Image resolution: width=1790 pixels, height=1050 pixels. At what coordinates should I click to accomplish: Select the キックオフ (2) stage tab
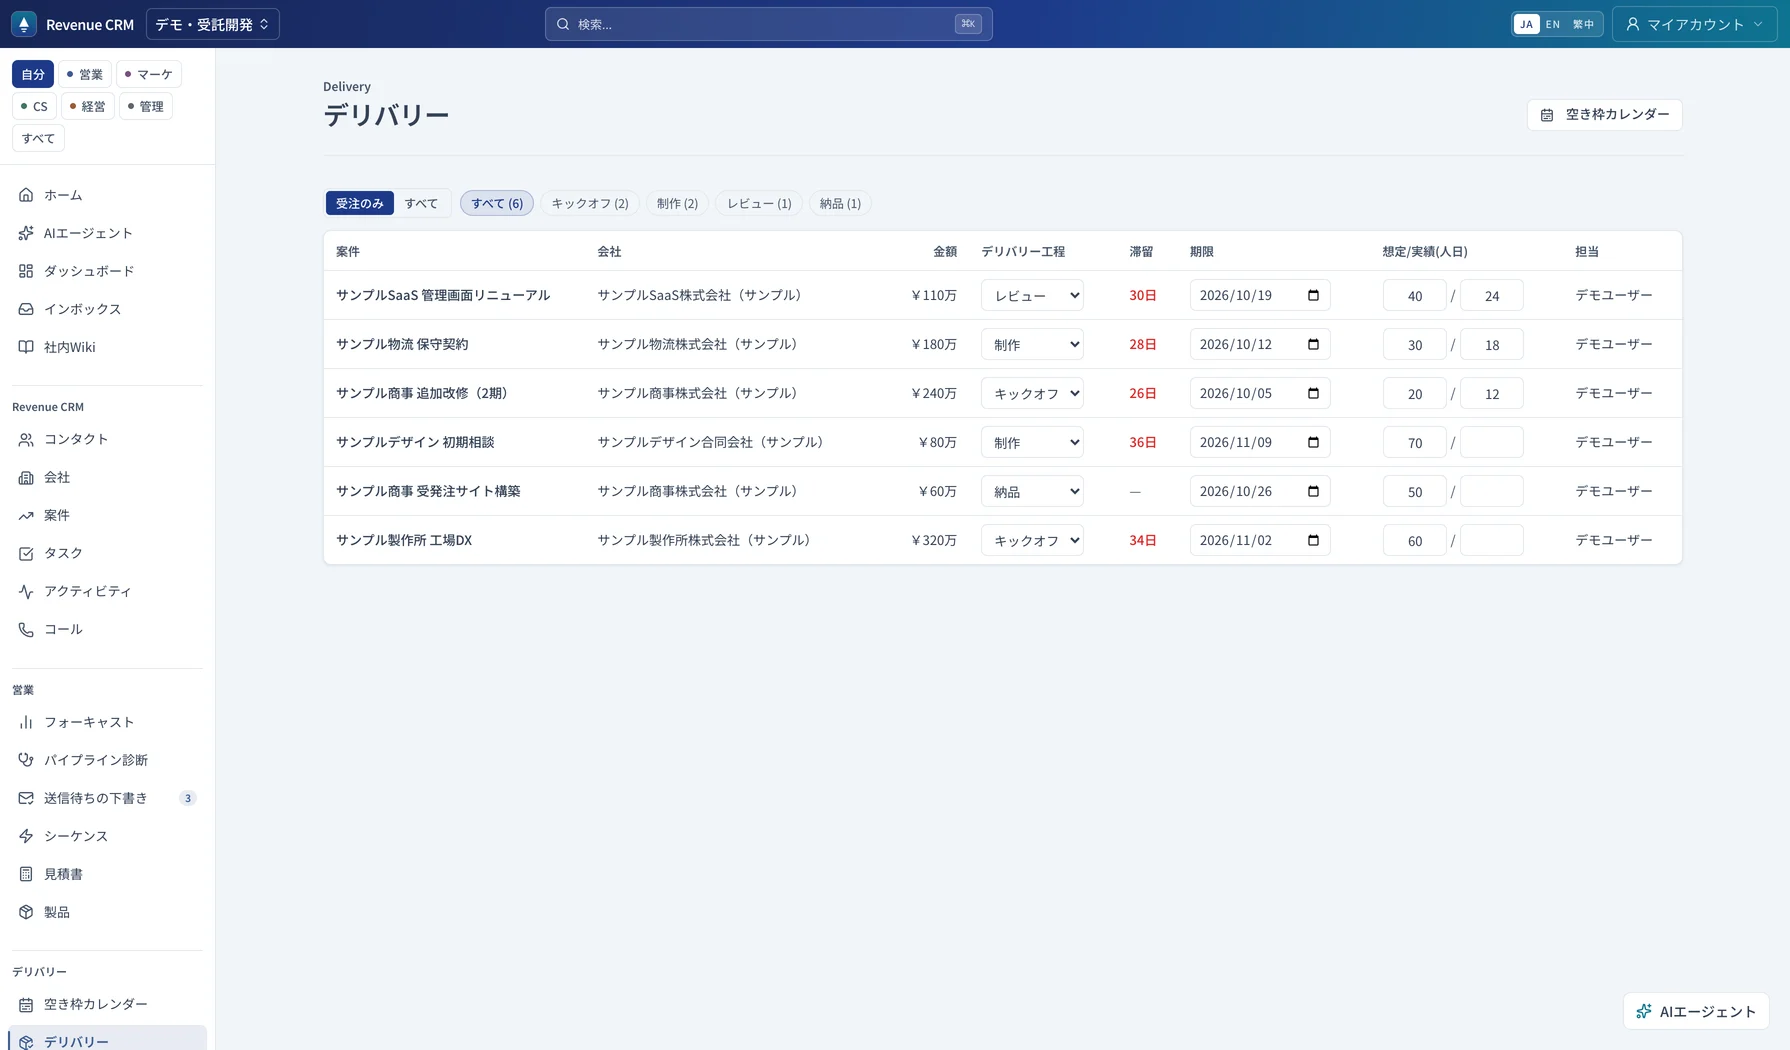[x=590, y=203]
